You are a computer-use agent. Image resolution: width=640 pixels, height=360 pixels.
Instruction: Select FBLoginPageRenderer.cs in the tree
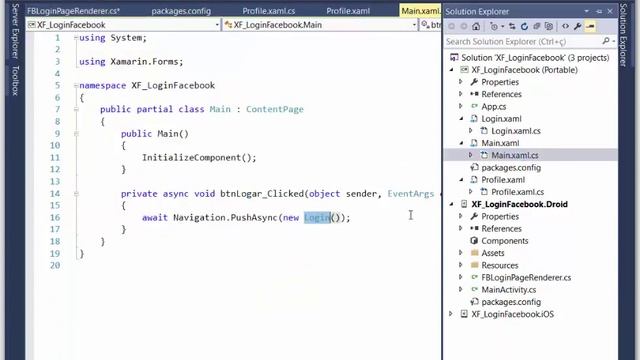(526, 278)
